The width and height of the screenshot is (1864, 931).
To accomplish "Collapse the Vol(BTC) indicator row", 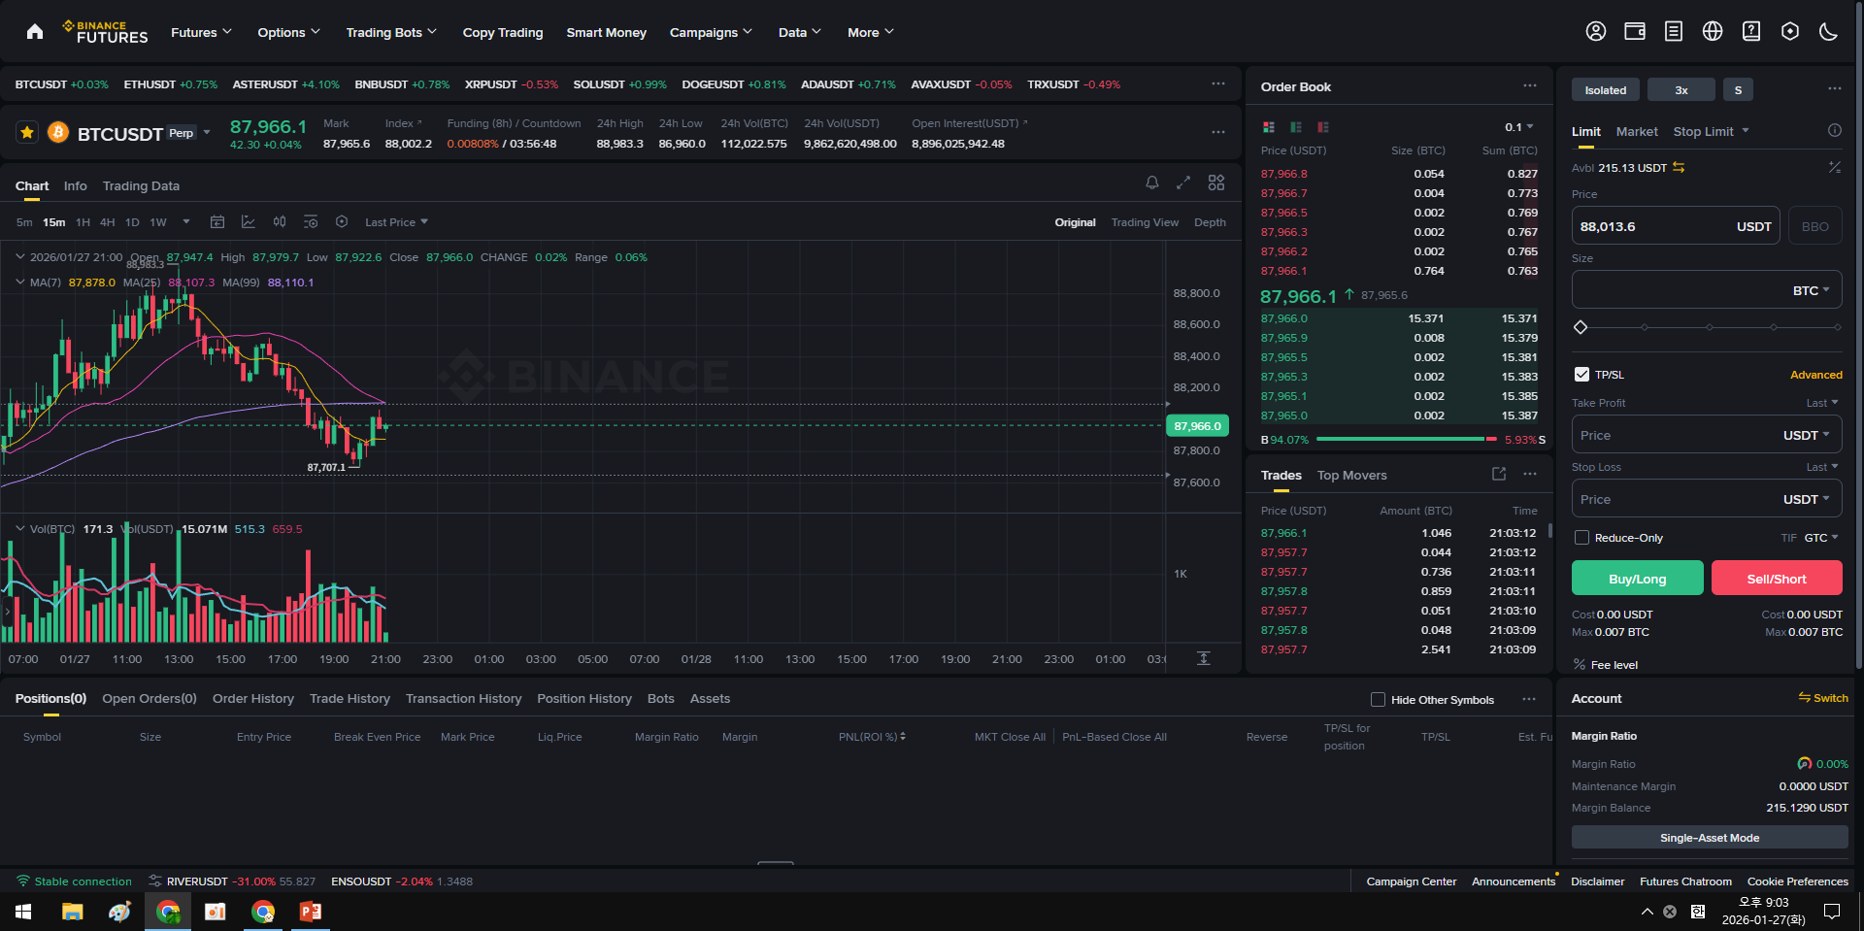I will (20, 529).
